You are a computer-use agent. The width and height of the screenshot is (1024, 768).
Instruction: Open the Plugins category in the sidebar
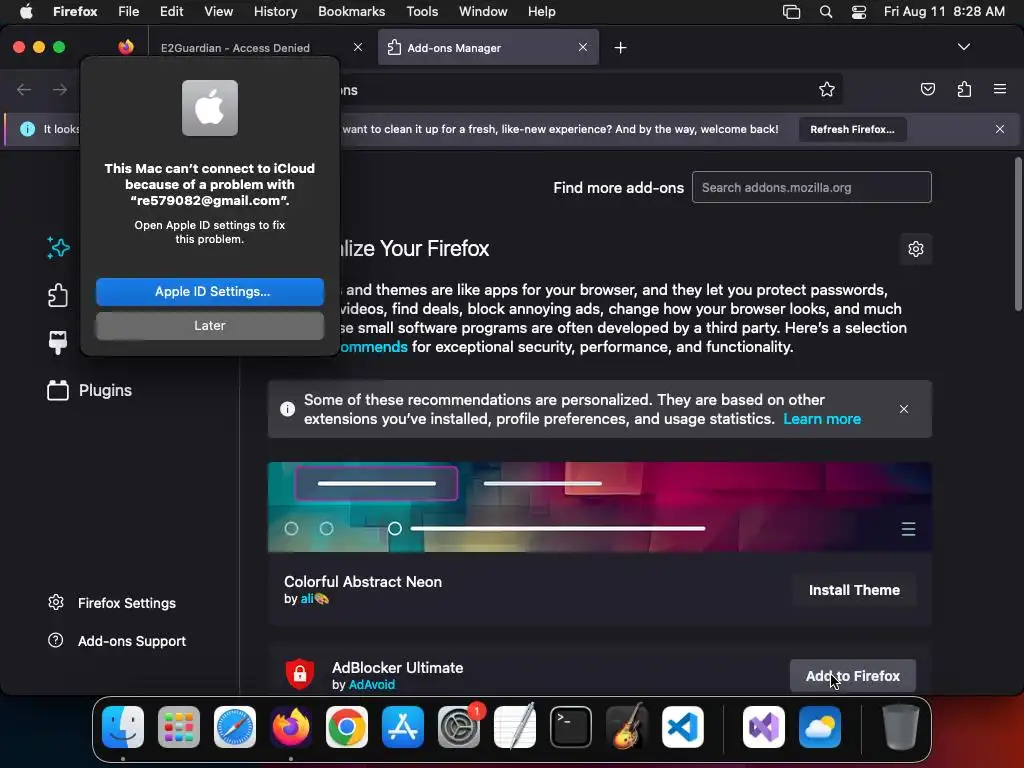[89, 391]
